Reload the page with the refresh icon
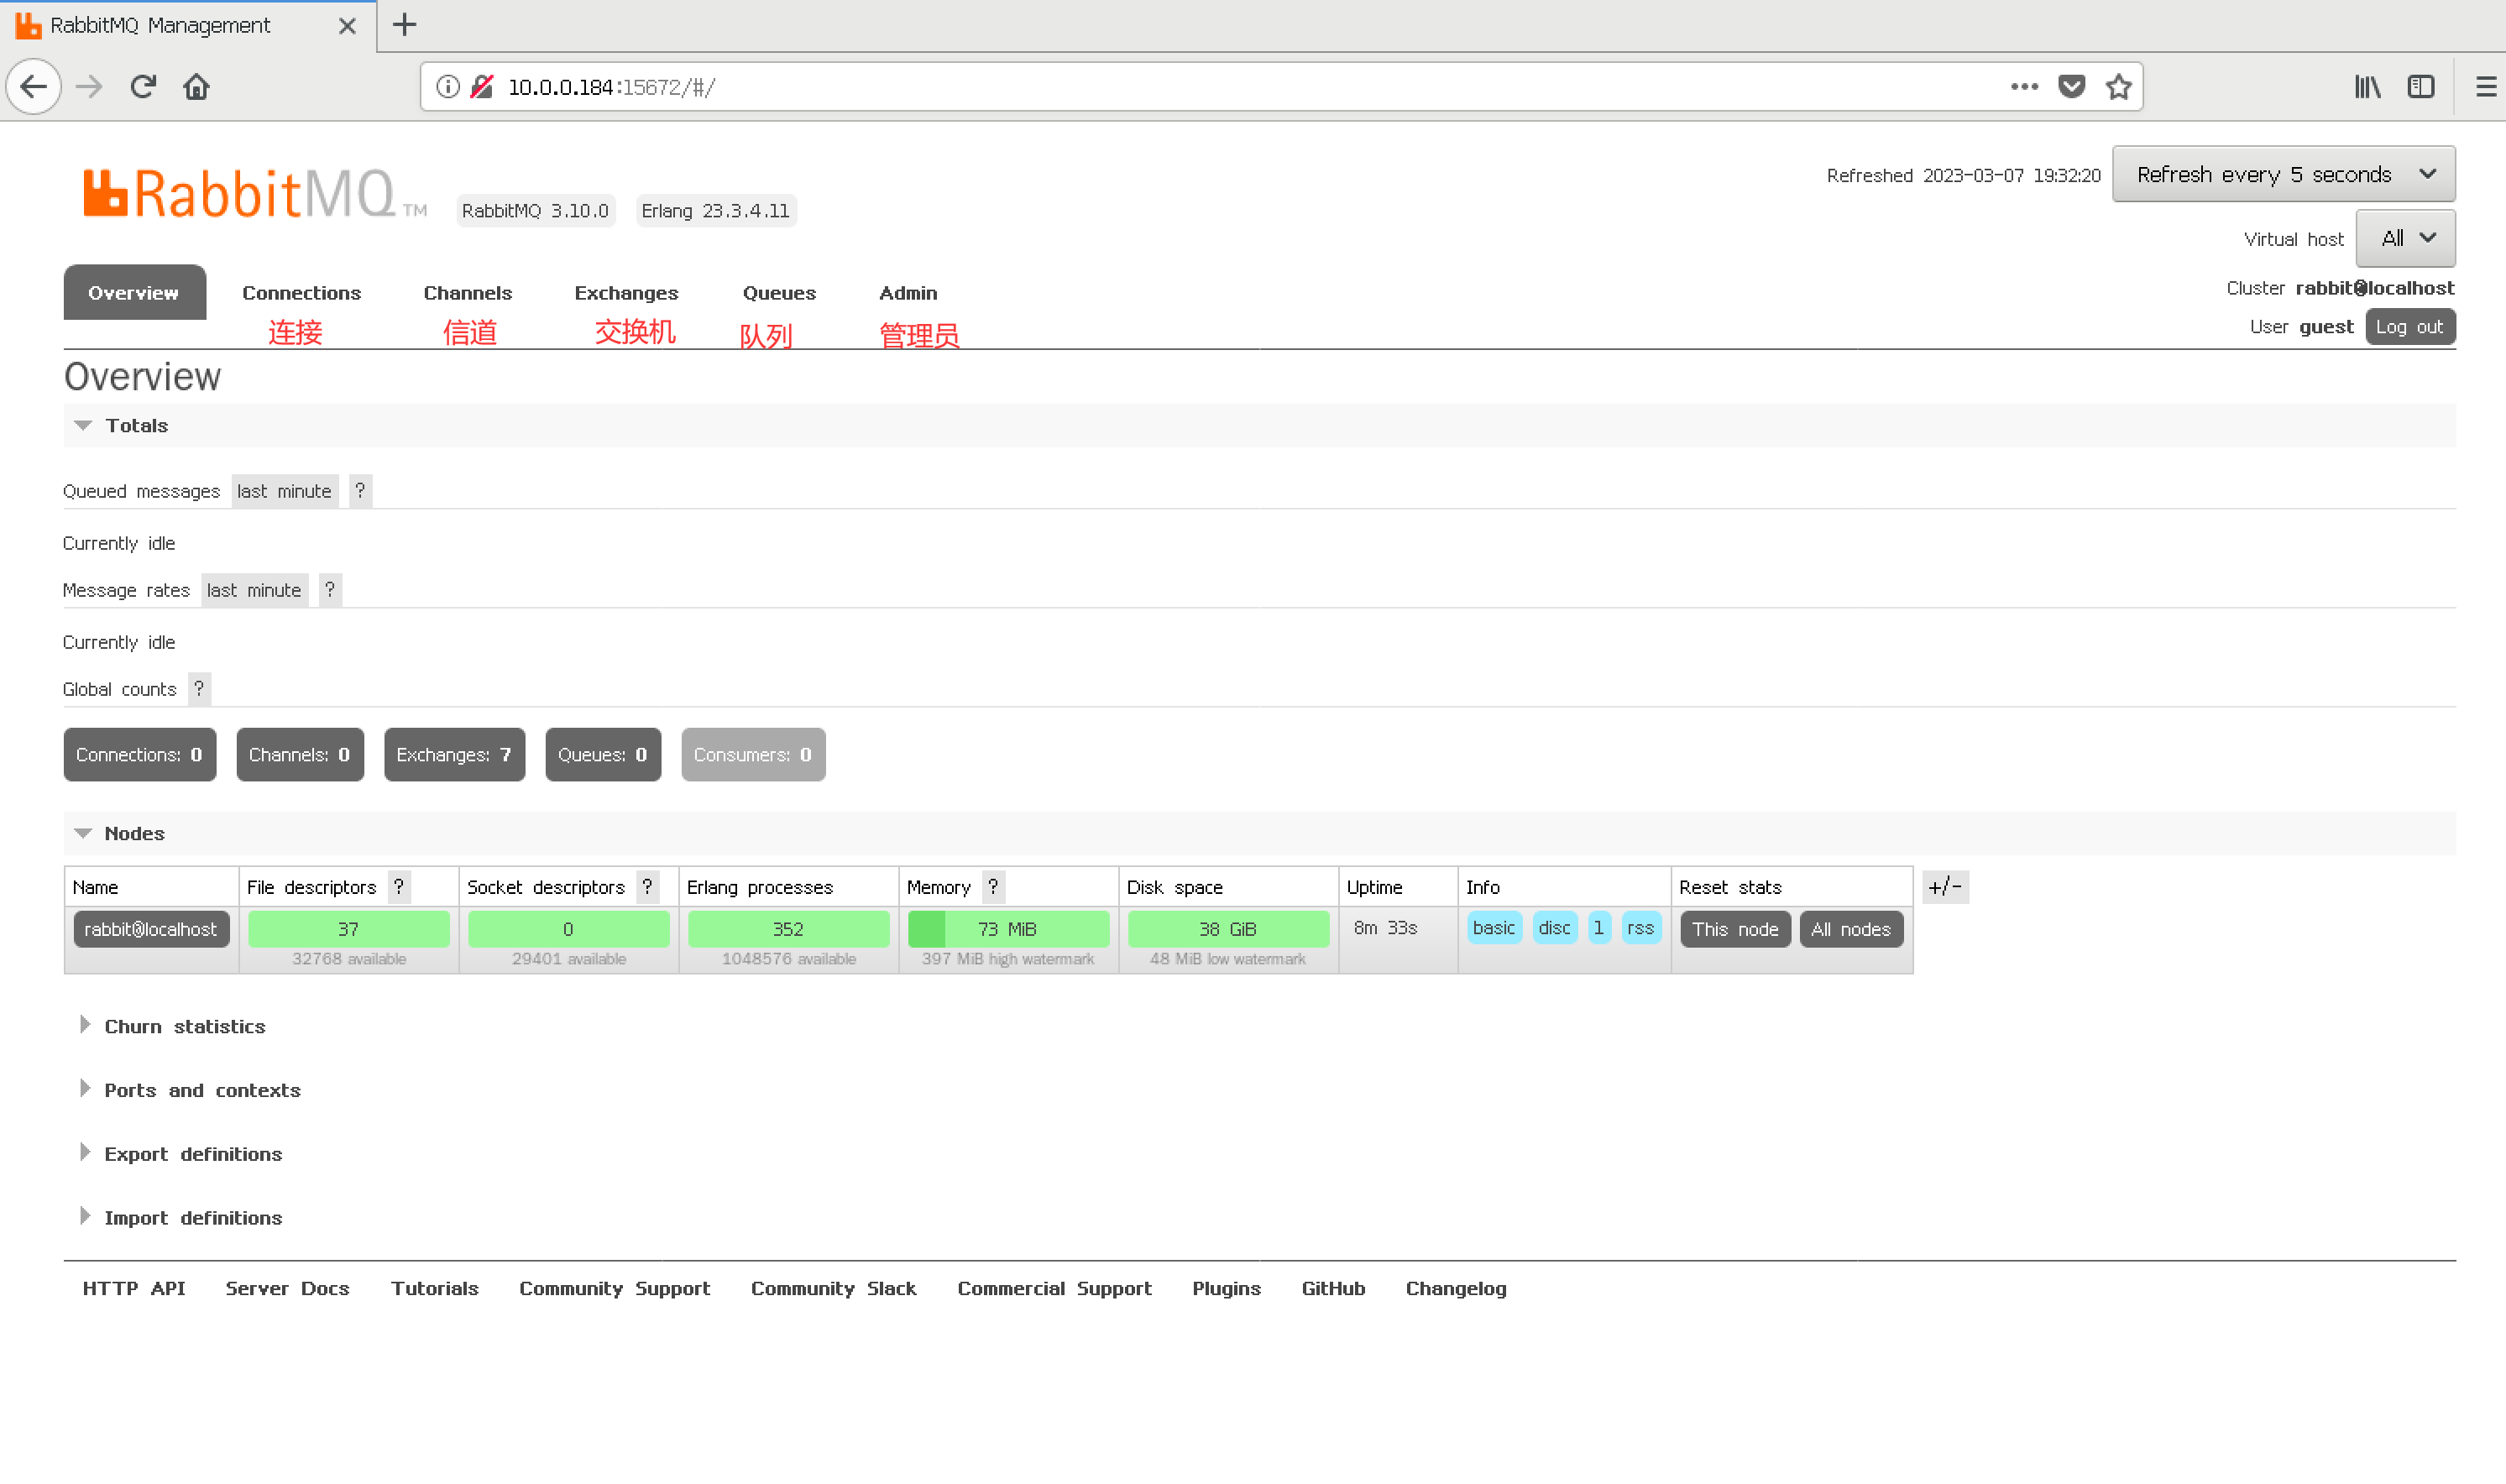Image resolution: width=2506 pixels, height=1484 pixels. coord(143,87)
